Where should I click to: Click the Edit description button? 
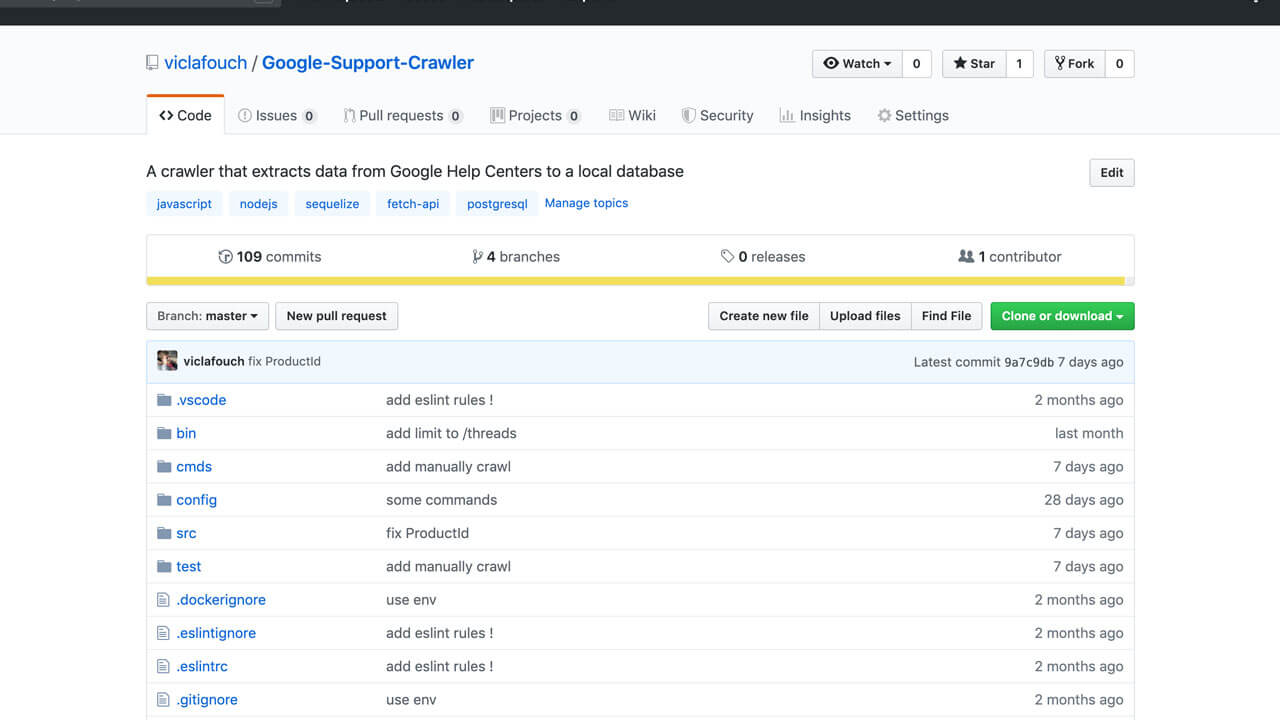[x=1112, y=172]
